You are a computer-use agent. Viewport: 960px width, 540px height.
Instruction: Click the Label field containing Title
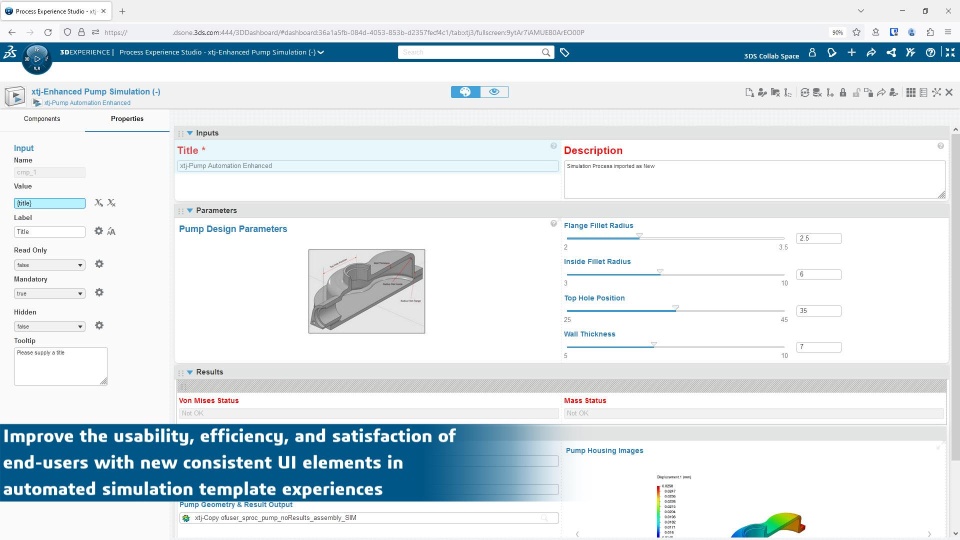tap(50, 231)
